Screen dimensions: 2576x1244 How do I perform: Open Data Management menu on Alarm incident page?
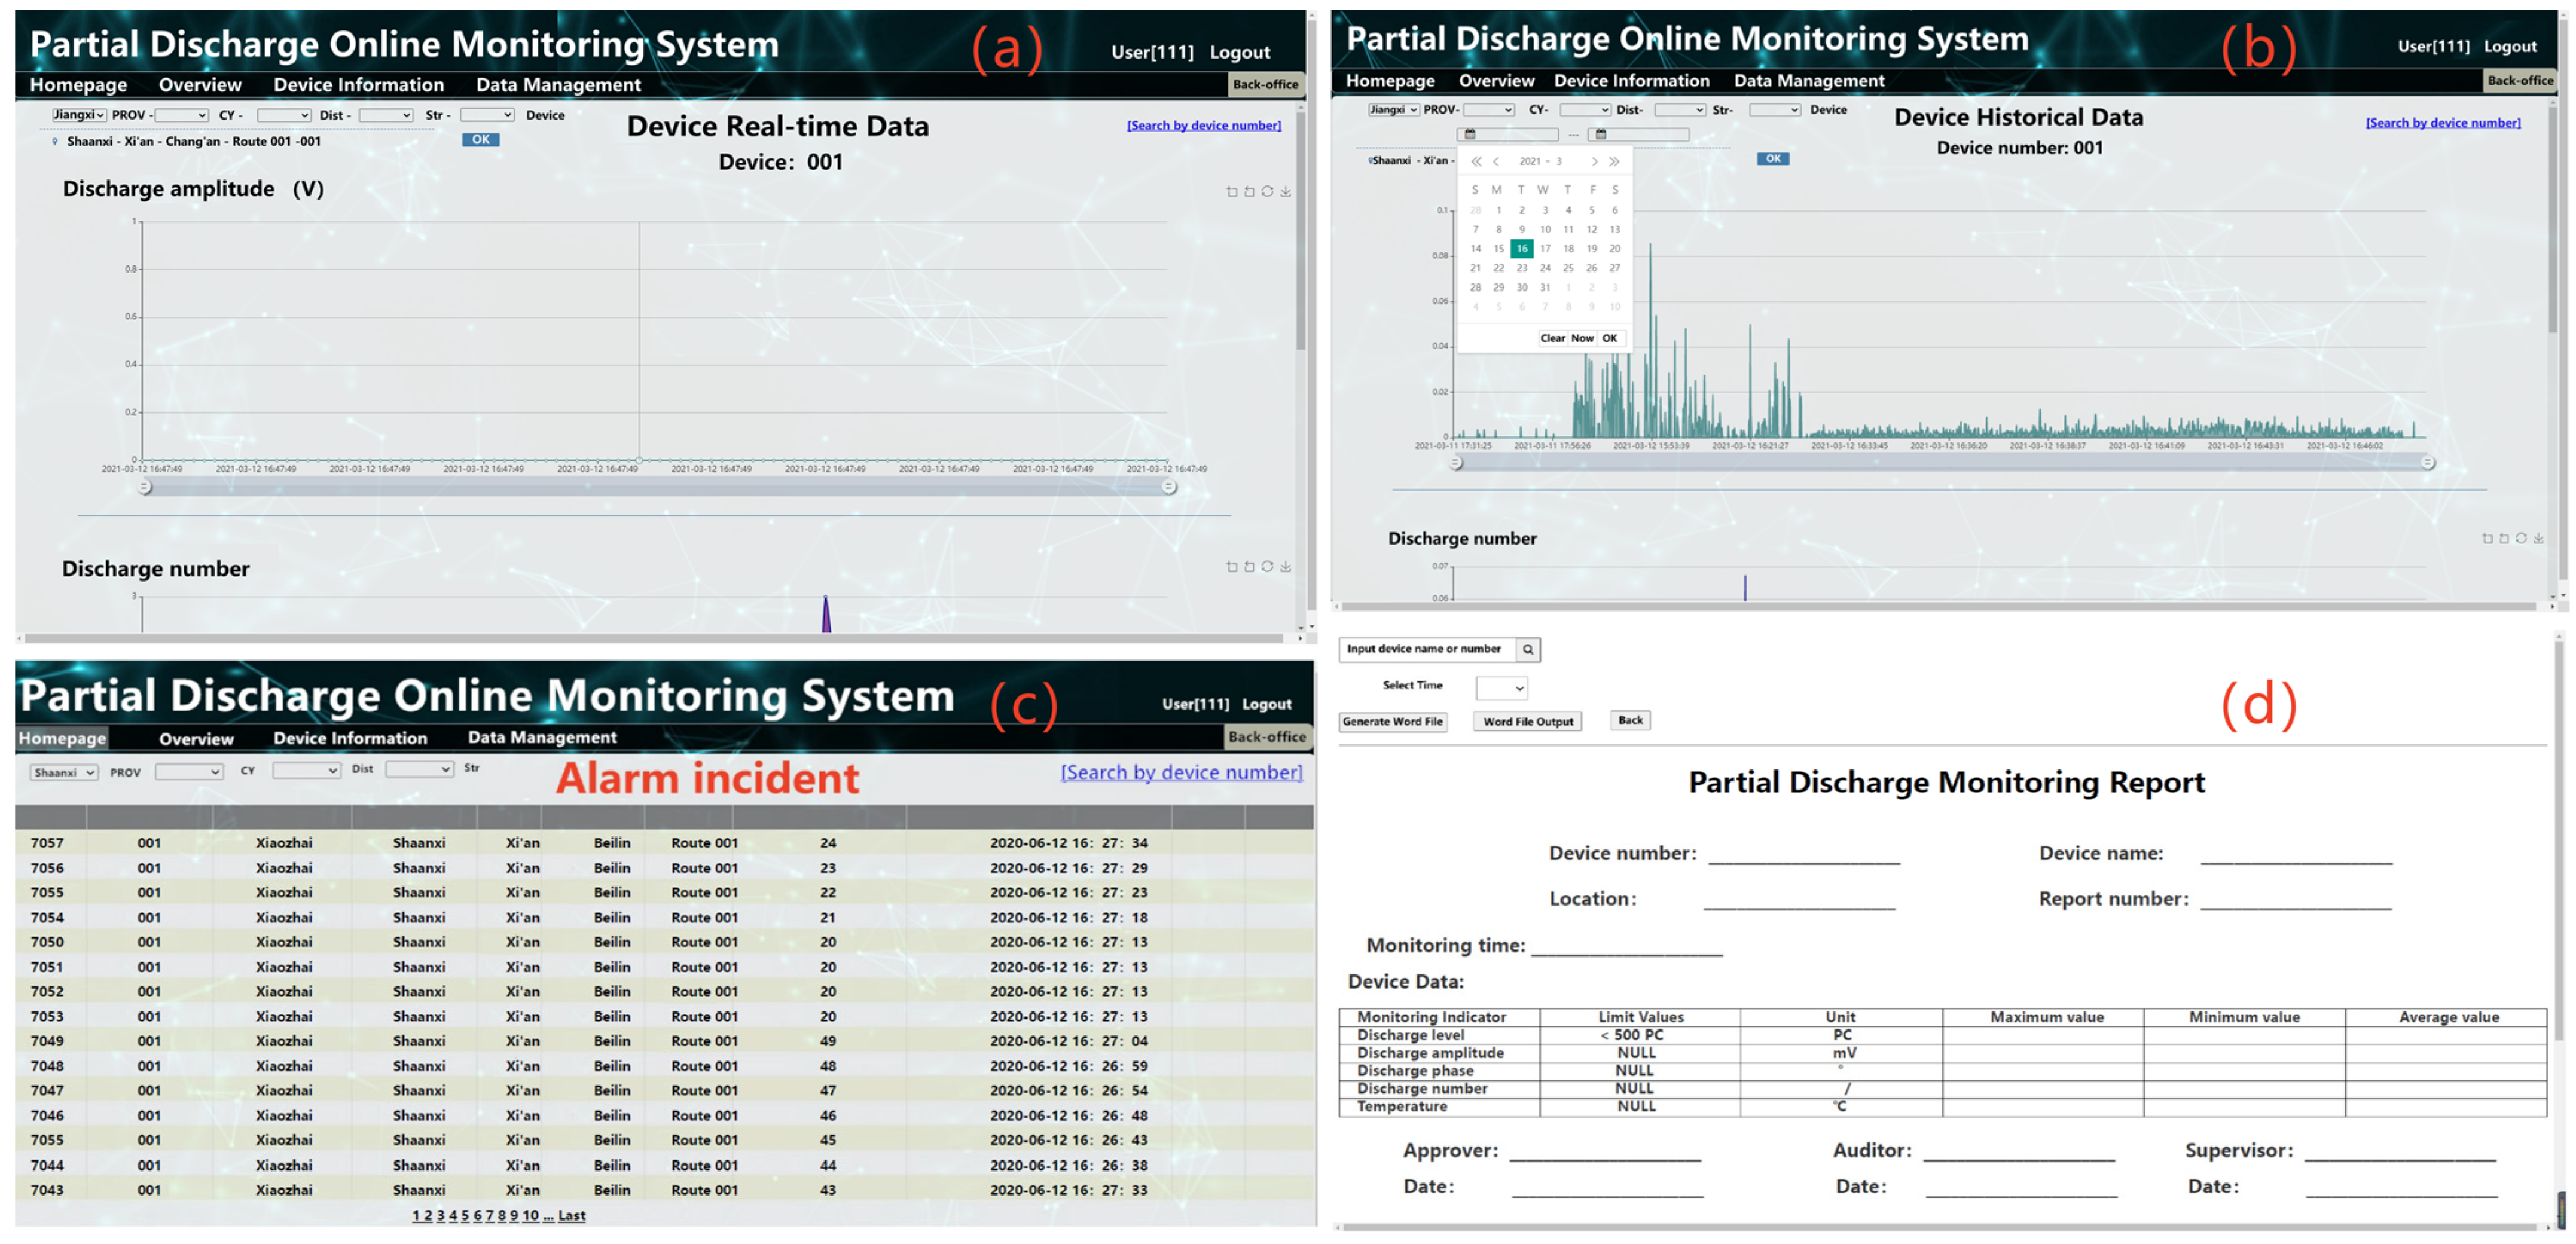(x=542, y=738)
